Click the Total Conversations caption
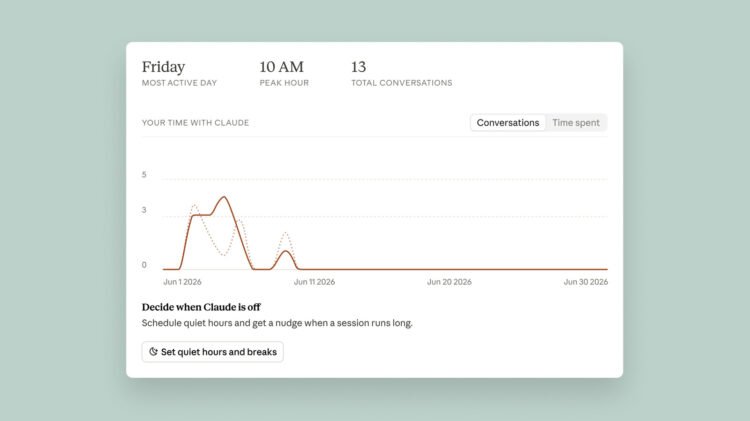750x421 pixels. pyautogui.click(x=401, y=83)
